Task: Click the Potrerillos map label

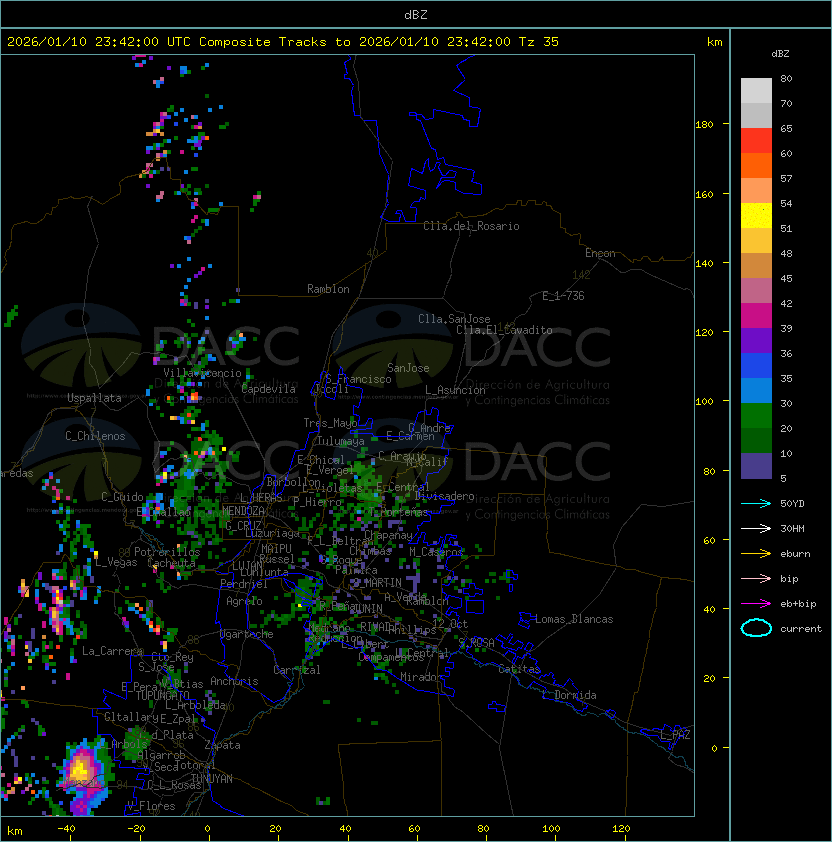Action: tap(167, 552)
